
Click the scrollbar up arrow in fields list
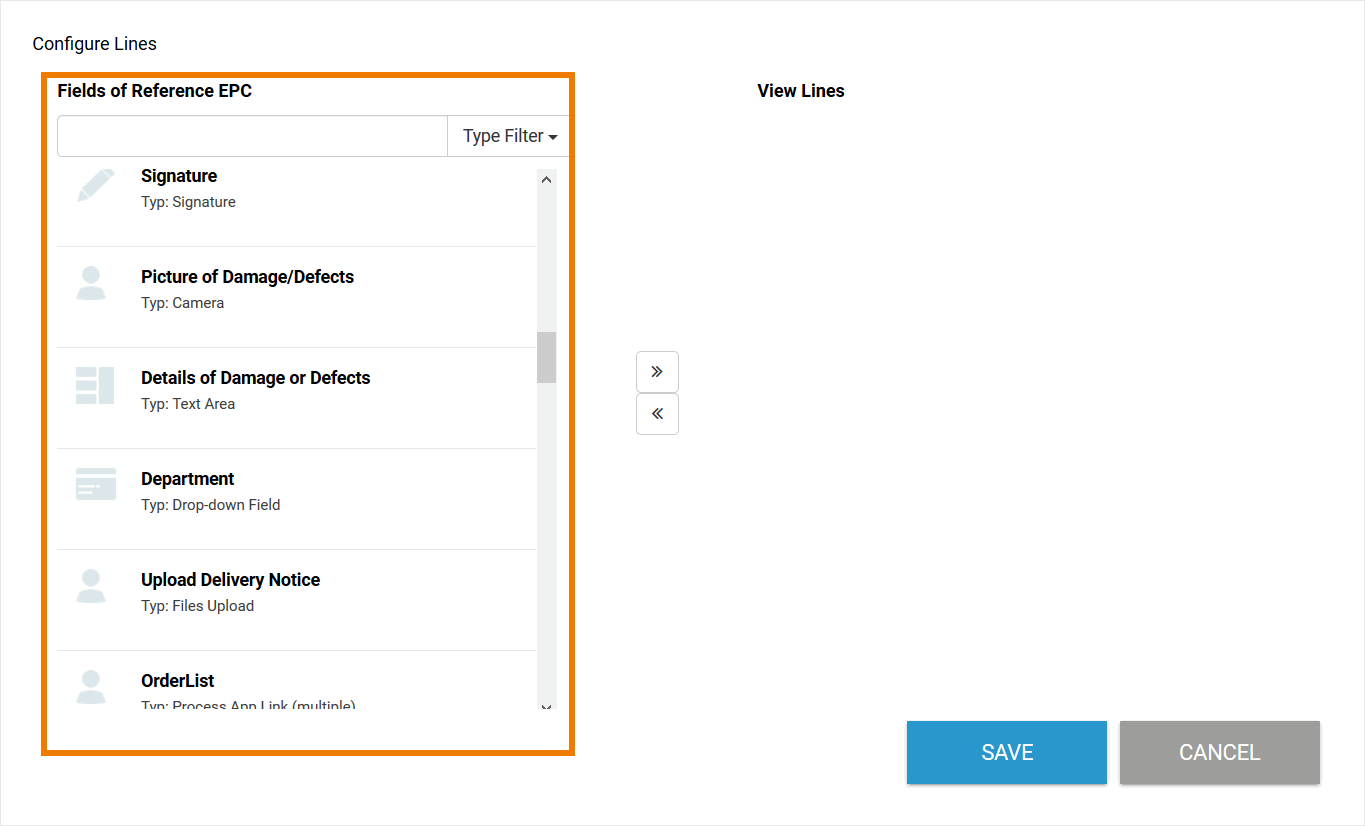[546, 180]
